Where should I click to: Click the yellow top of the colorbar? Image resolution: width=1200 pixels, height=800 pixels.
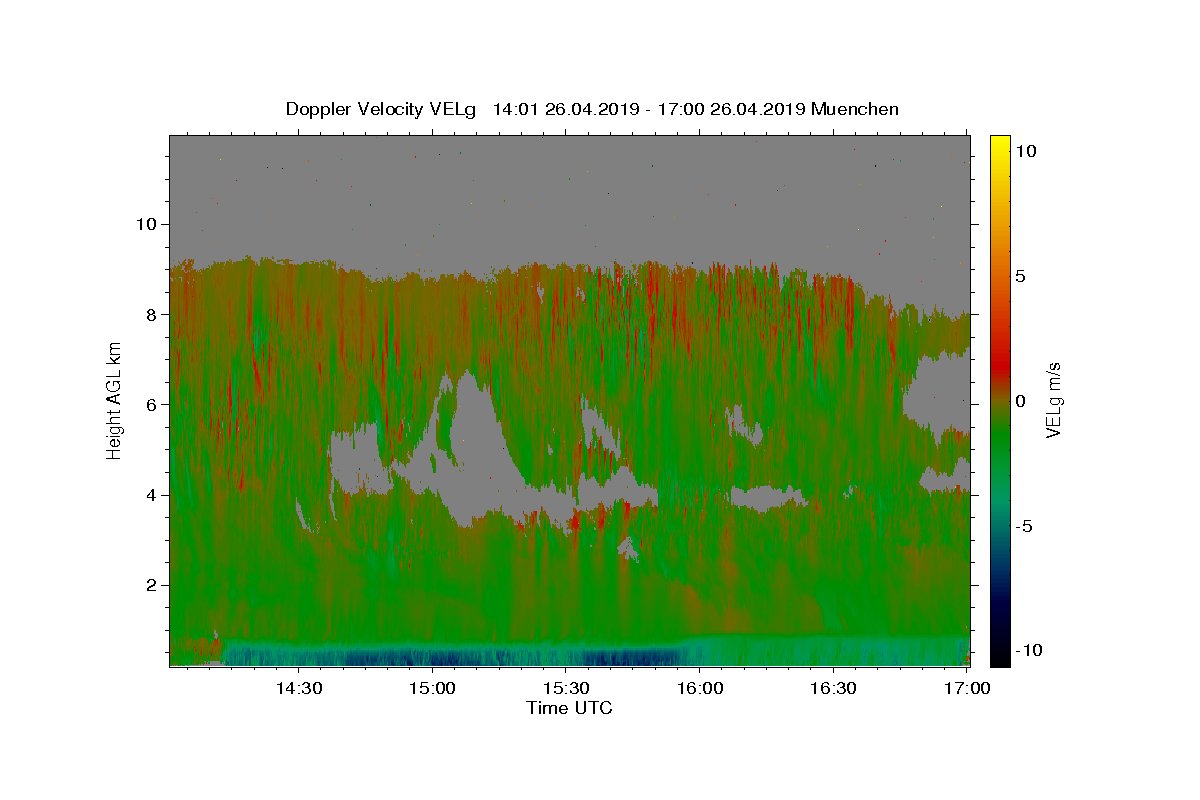pyautogui.click(x=1000, y=140)
